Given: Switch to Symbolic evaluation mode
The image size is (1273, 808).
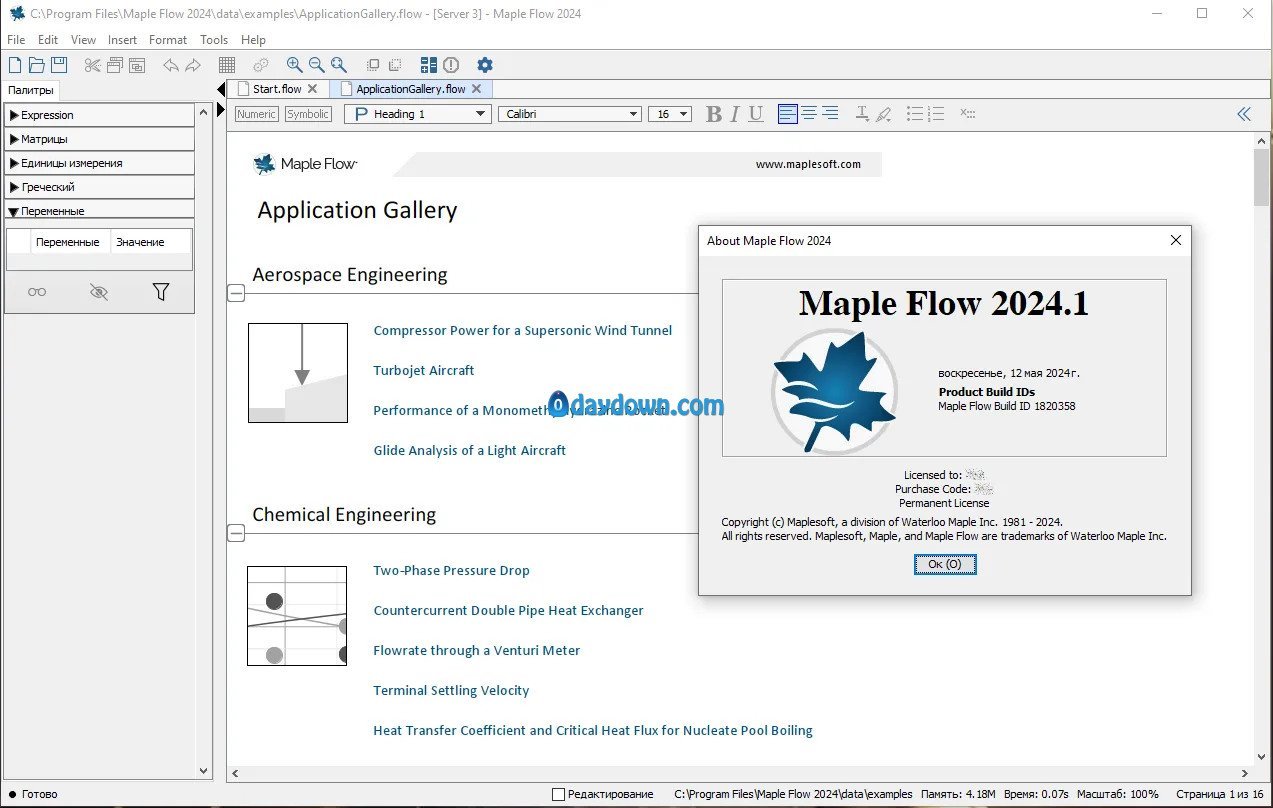Looking at the screenshot, I should 308,114.
